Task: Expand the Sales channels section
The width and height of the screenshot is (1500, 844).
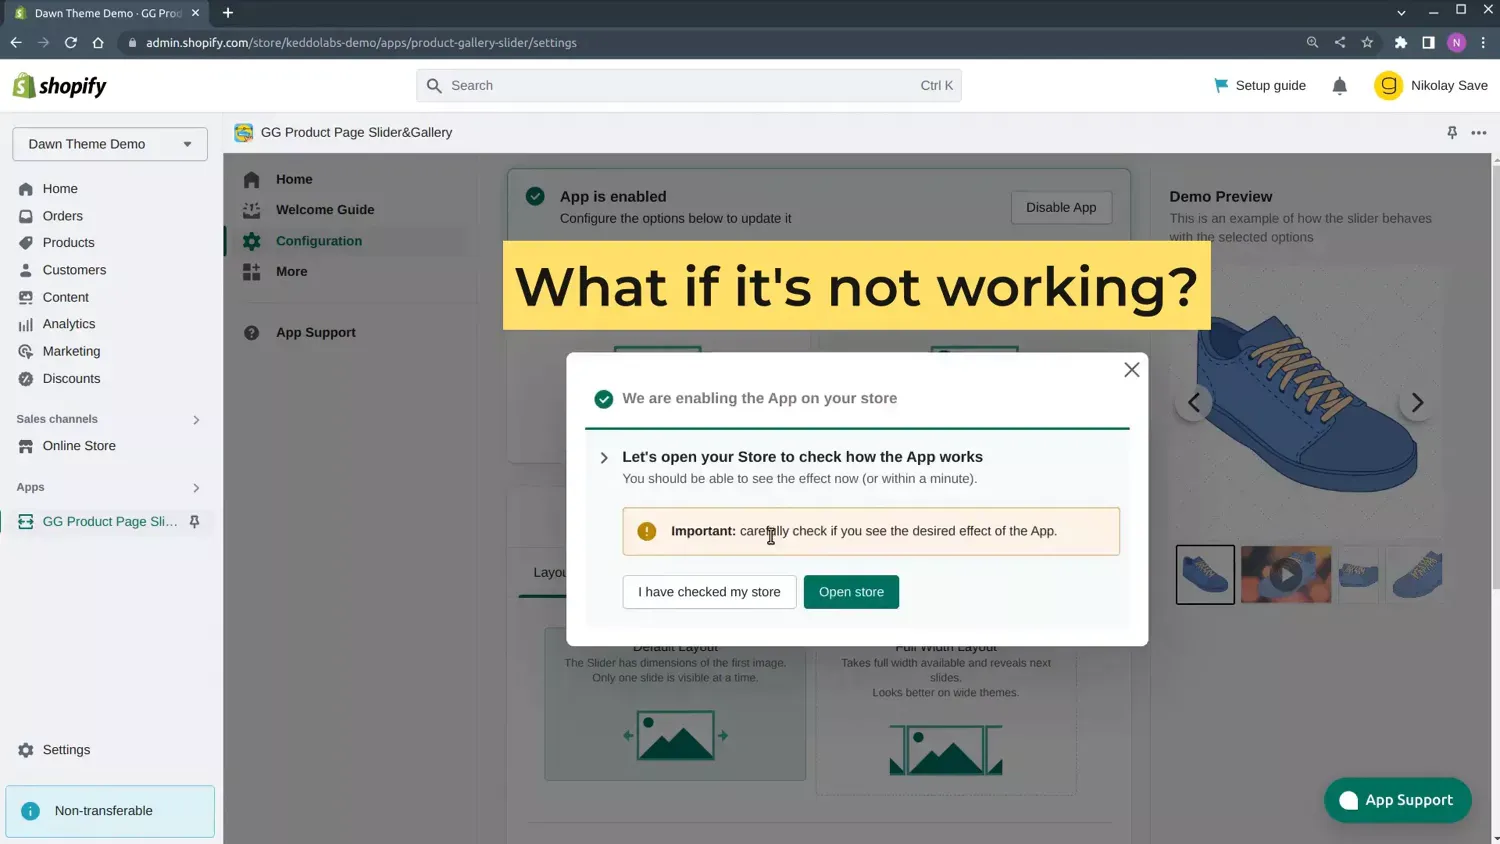Action: coord(196,419)
